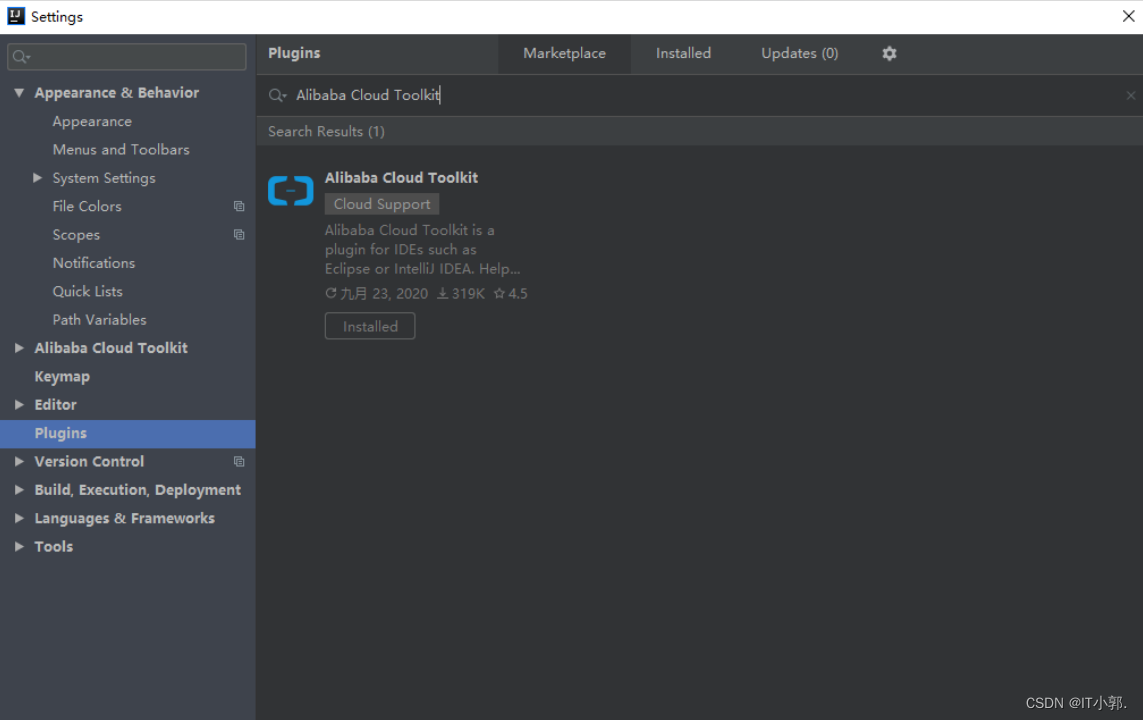Select Menus and Toolbars
Image resolution: width=1143 pixels, height=720 pixels.
tap(121, 149)
